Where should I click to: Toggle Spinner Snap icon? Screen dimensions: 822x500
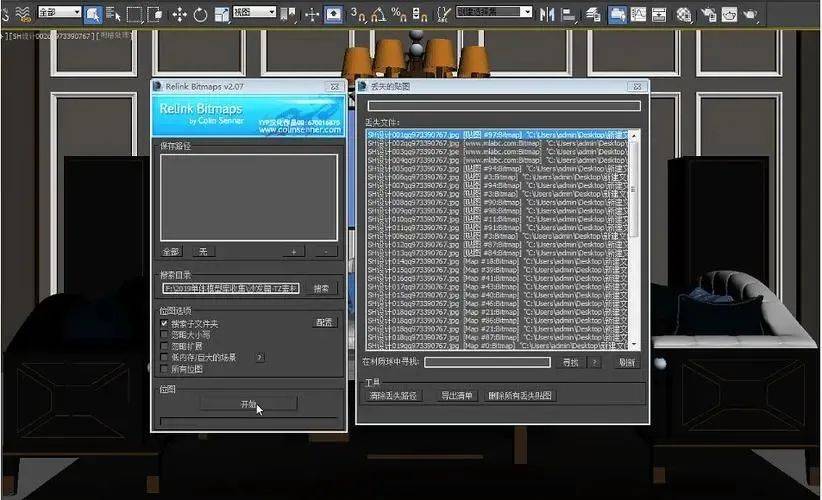[x=419, y=14]
